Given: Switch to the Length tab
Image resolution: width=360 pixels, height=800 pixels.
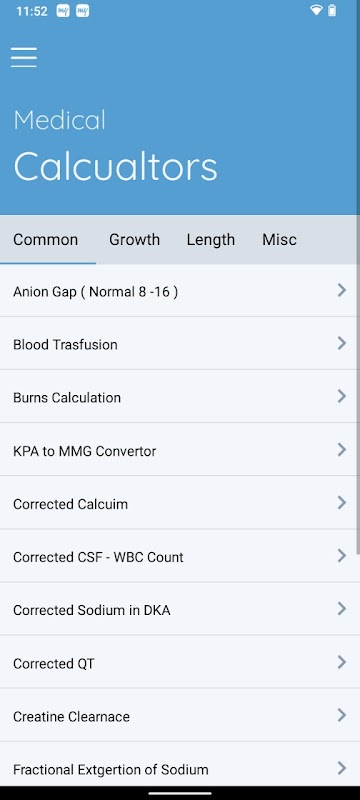Looking at the screenshot, I should 211,240.
